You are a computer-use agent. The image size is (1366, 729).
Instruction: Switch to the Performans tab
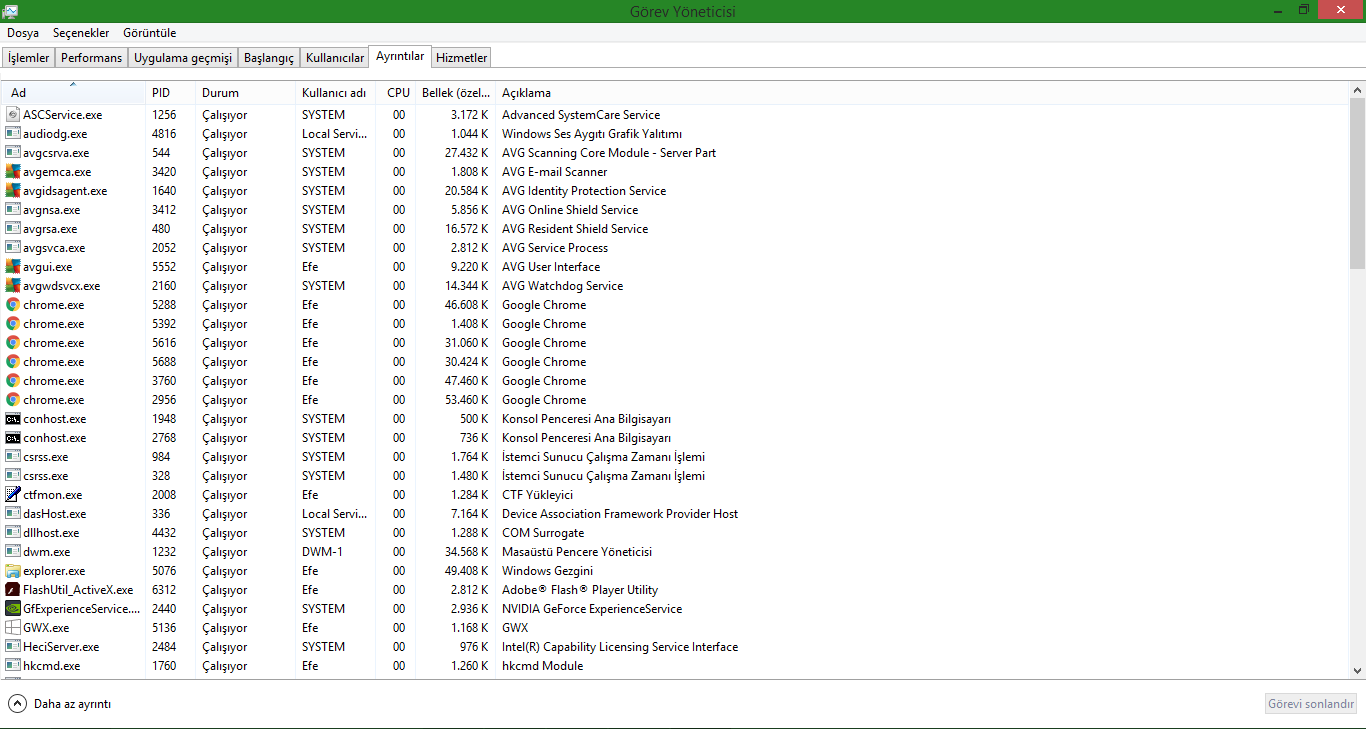pyautogui.click(x=91, y=58)
